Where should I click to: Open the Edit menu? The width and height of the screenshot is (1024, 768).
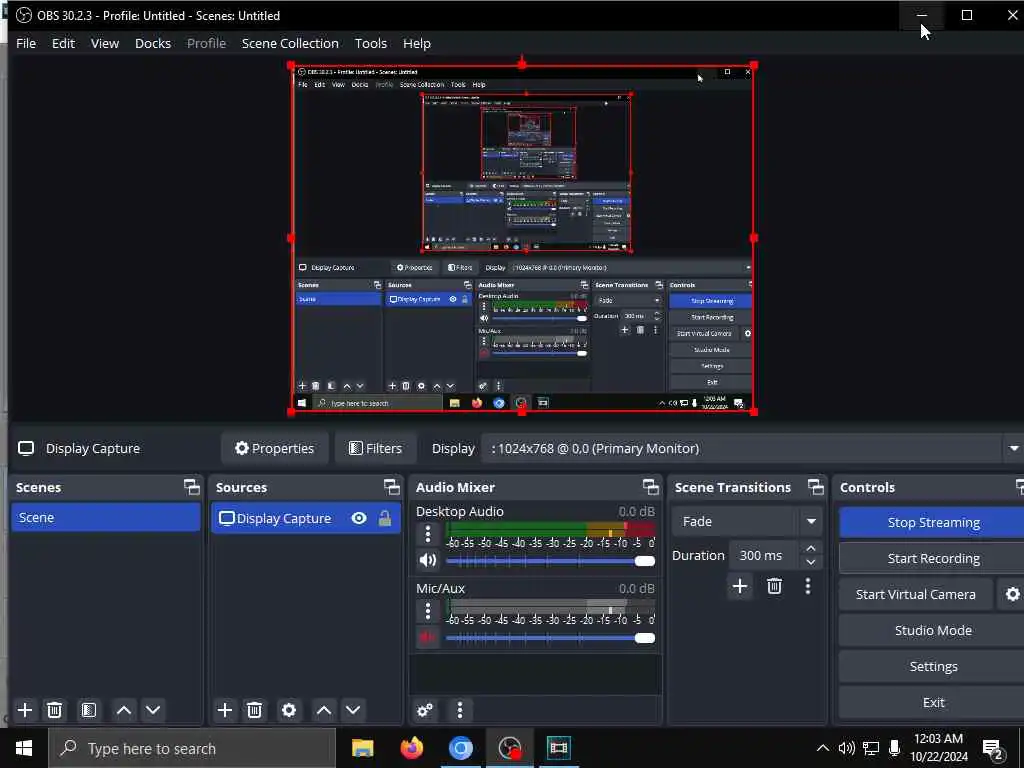click(x=63, y=43)
